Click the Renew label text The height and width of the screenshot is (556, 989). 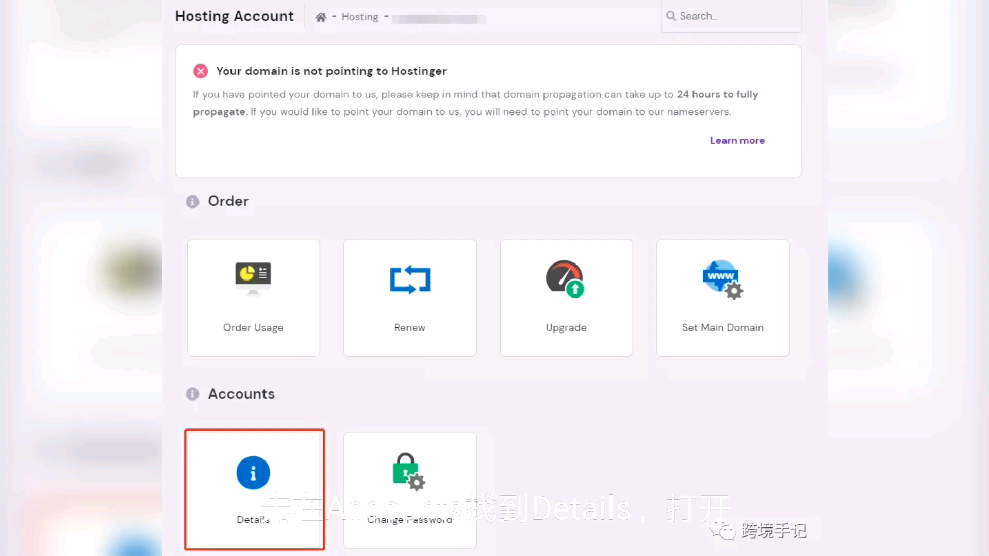point(410,328)
